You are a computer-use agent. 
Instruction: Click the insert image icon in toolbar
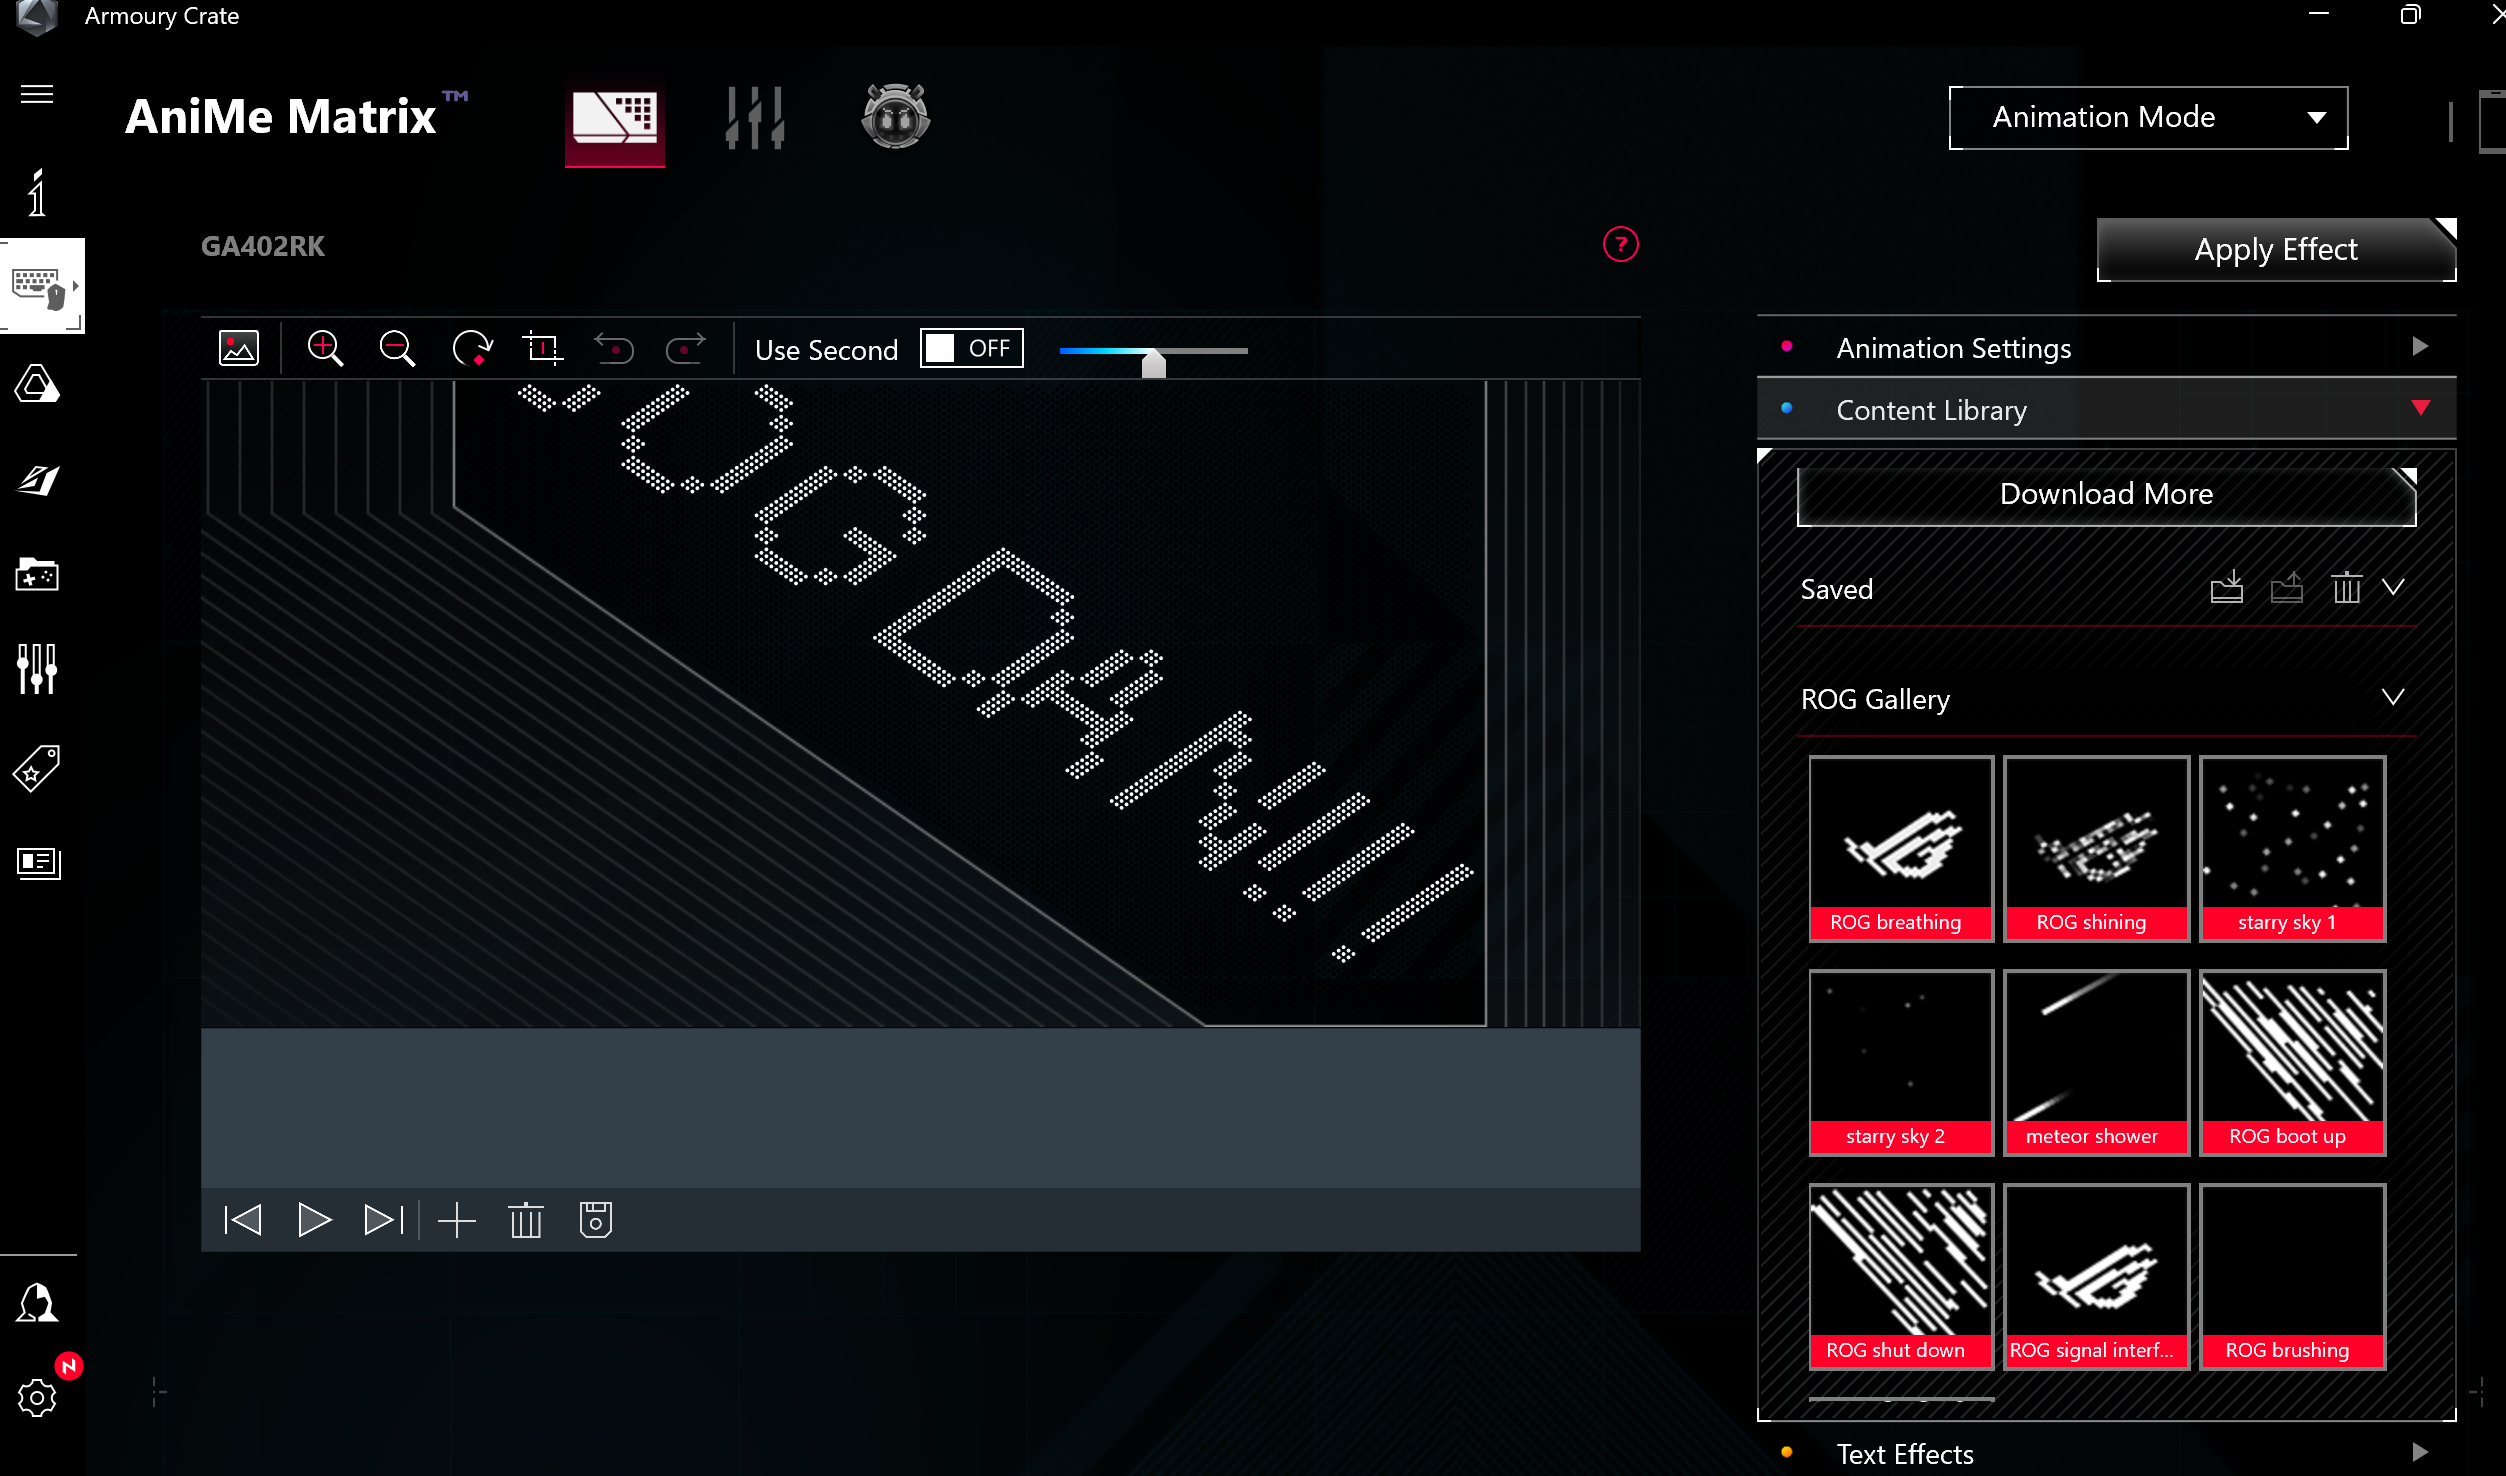(239, 348)
